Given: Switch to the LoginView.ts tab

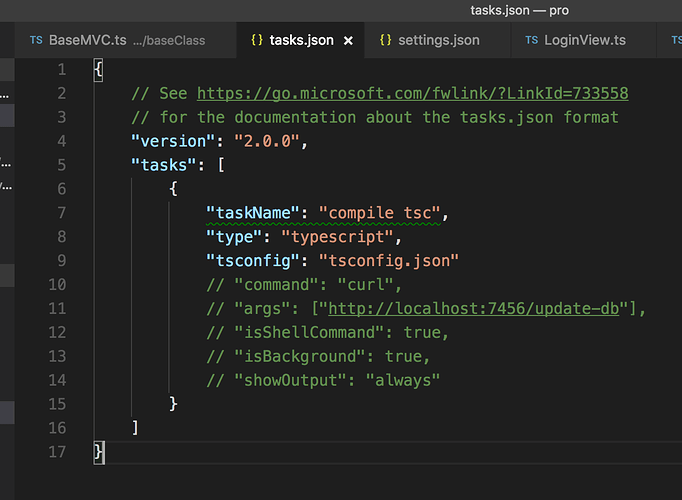Looking at the screenshot, I should (585, 40).
